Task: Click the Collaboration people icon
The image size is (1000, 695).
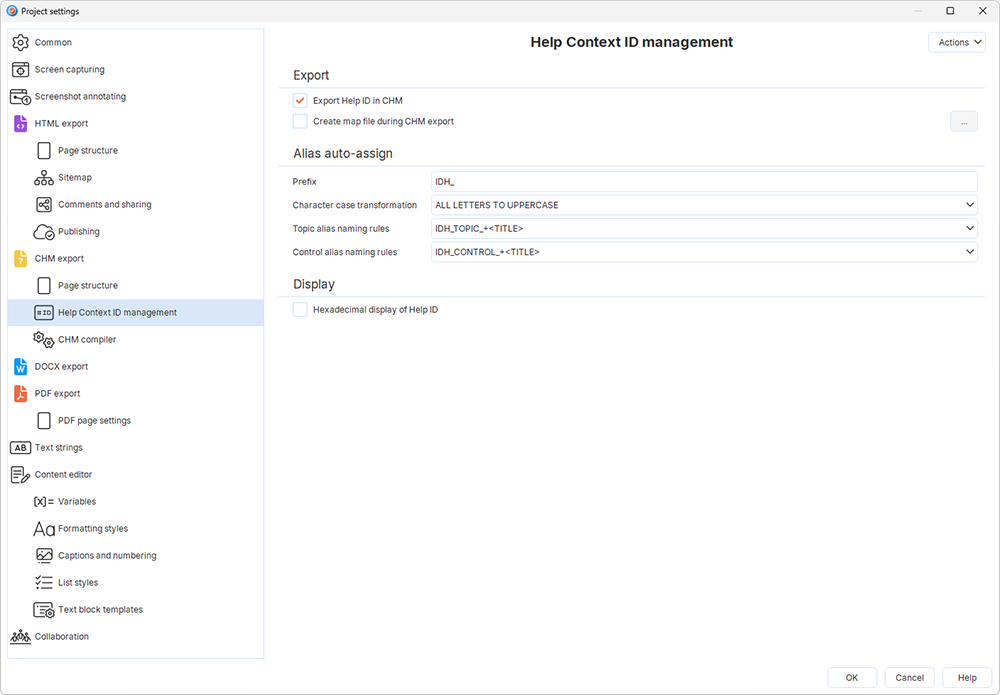Action: click(x=20, y=637)
